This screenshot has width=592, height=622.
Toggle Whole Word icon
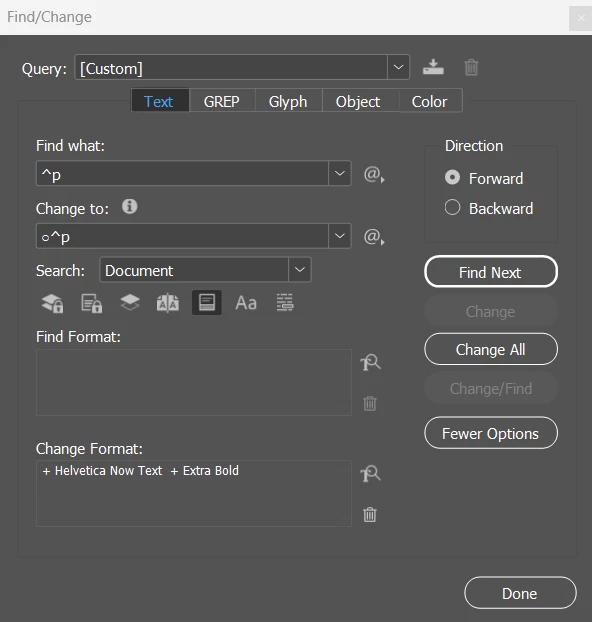[x=285, y=303]
